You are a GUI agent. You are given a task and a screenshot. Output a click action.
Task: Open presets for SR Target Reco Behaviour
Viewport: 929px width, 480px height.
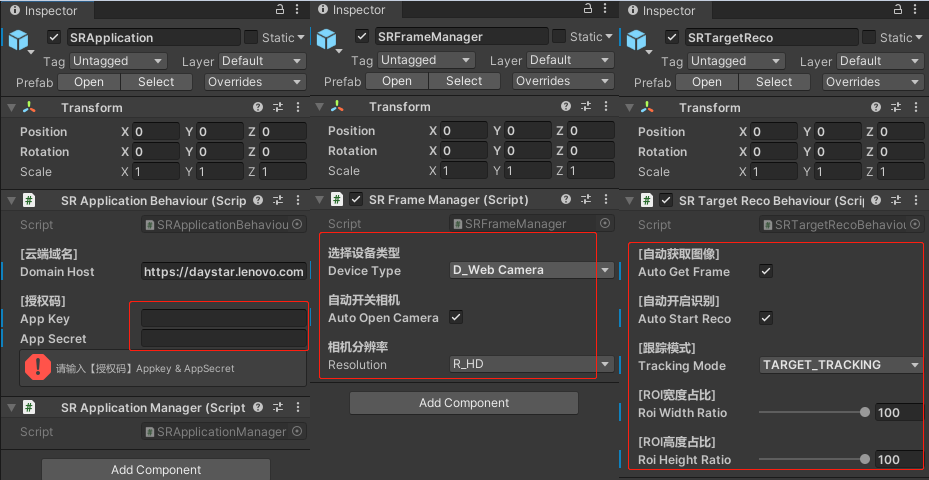pyautogui.click(x=896, y=200)
